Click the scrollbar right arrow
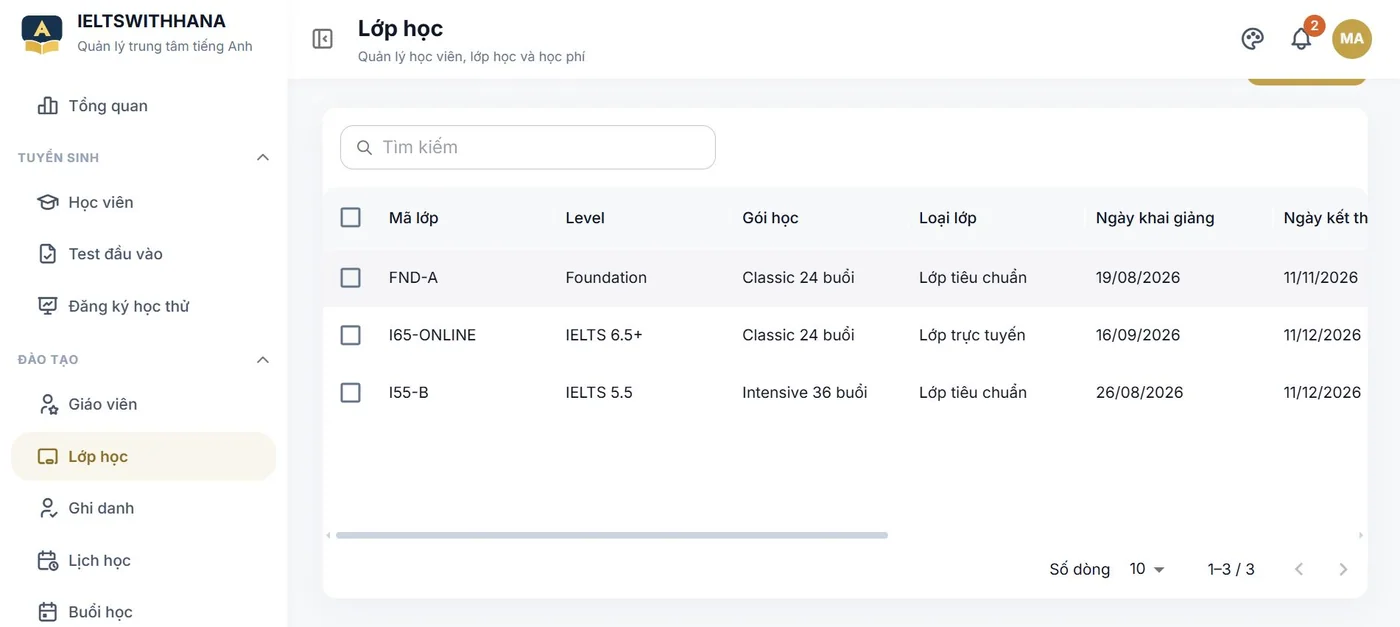 pos(1361,535)
